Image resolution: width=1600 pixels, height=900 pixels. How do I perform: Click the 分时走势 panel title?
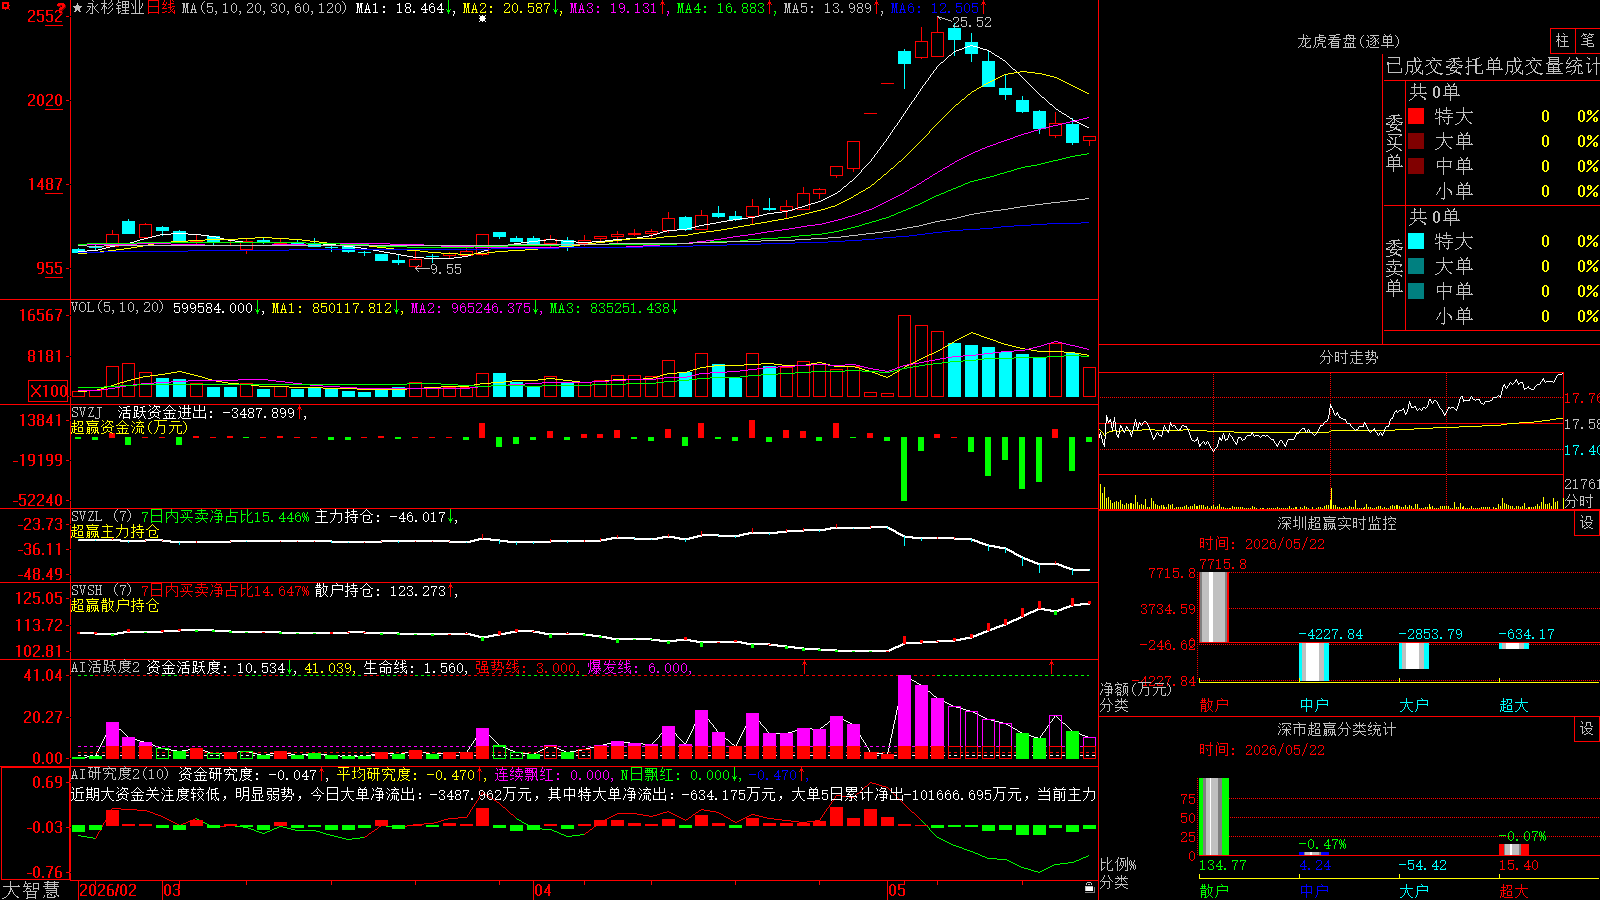point(1348,357)
